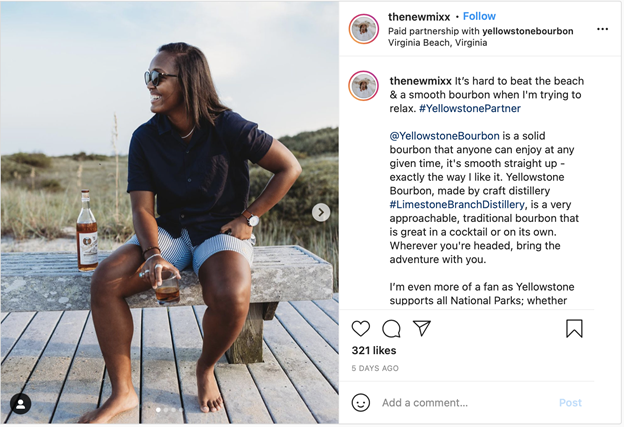The width and height of the screenshot is (624, 427).
Task: Go to next photo in carousel
Action: tap(321, 212)
